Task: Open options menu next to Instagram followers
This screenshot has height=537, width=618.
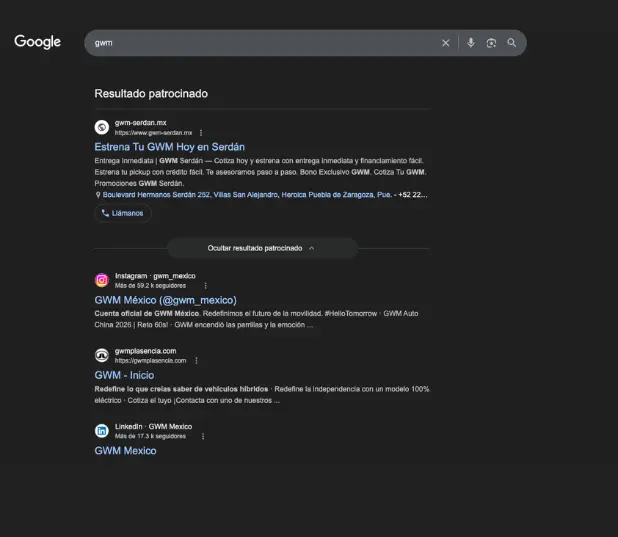Action: tap(205, 285)
